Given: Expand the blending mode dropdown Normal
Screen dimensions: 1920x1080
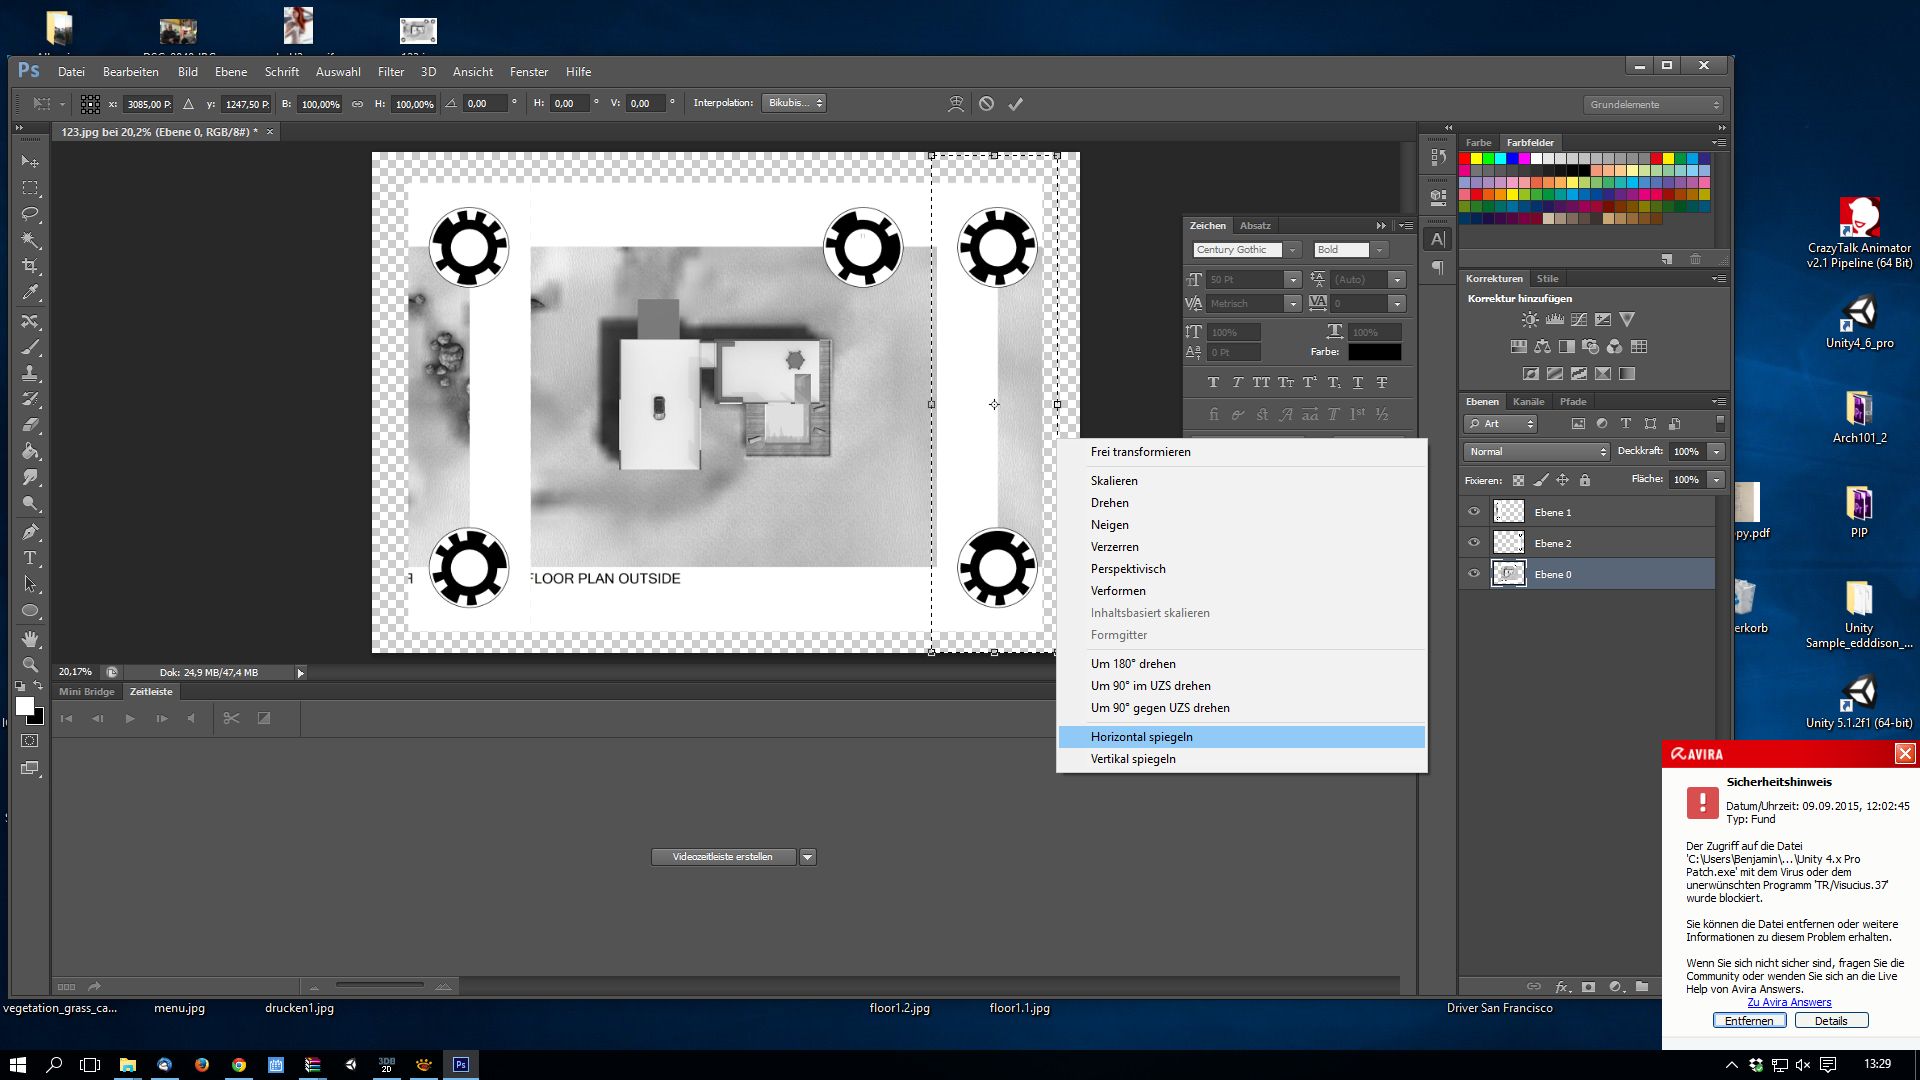Looking at the screenshot, I should (x=1535, y=450).
